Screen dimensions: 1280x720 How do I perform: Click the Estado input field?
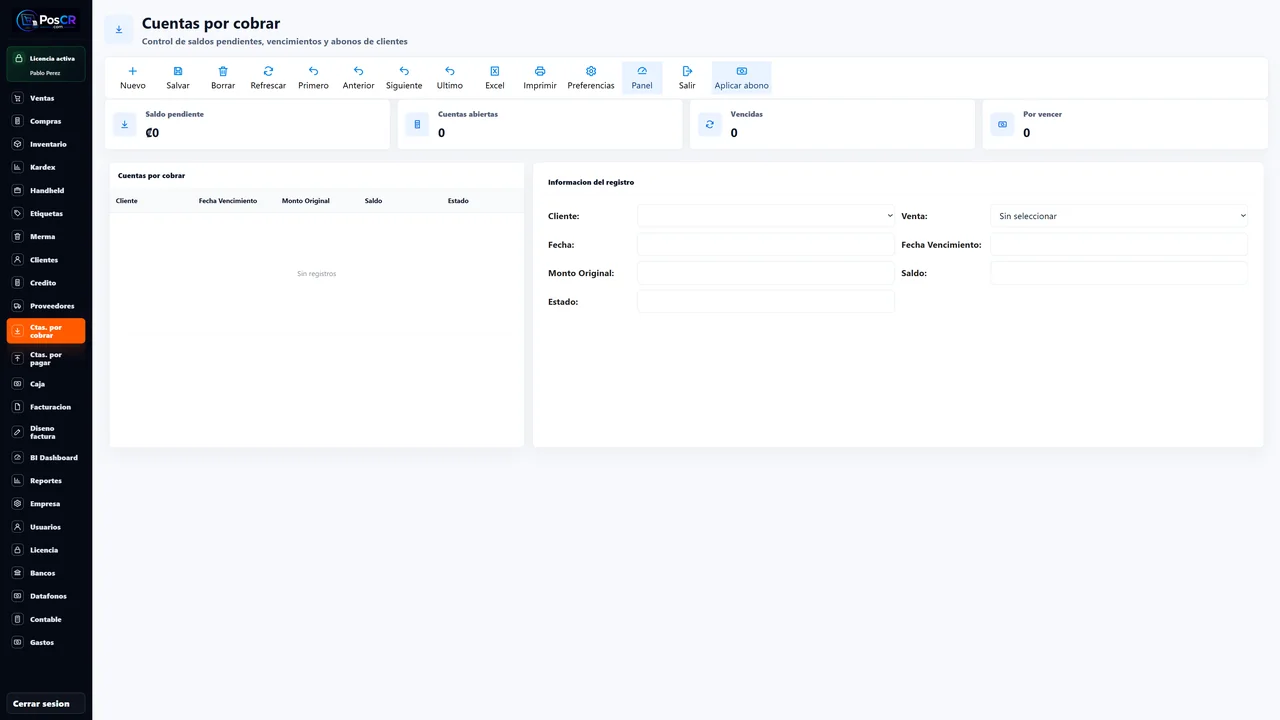tap(766, 302)
